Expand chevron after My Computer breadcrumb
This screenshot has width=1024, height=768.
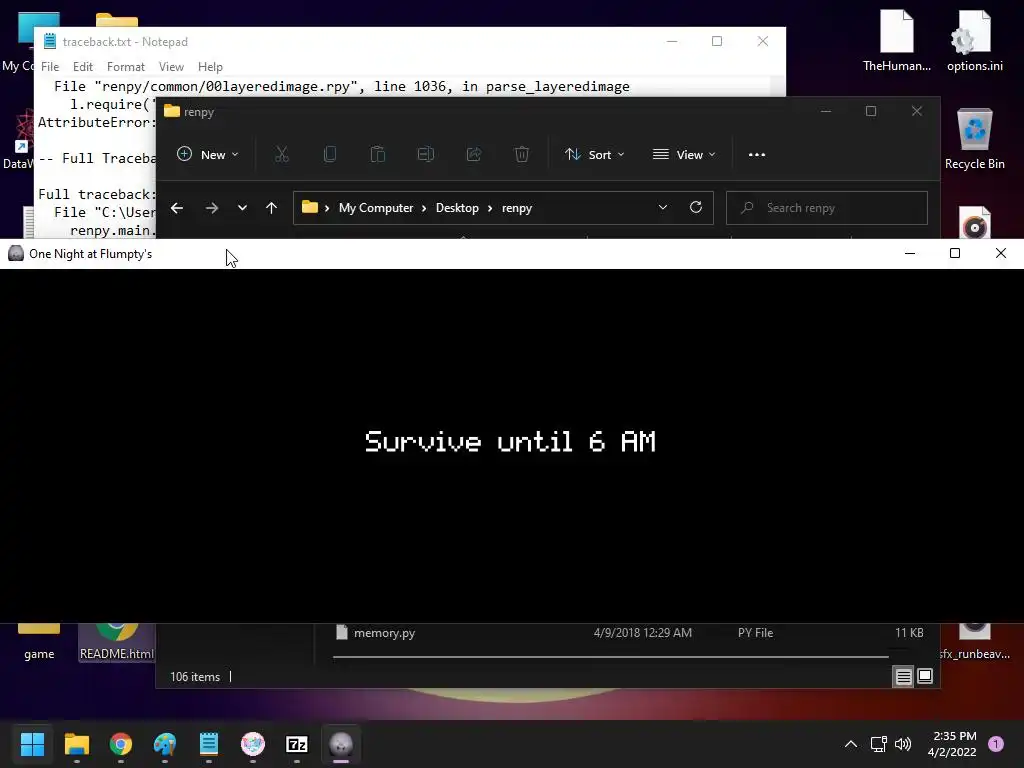tap(424, 208)
